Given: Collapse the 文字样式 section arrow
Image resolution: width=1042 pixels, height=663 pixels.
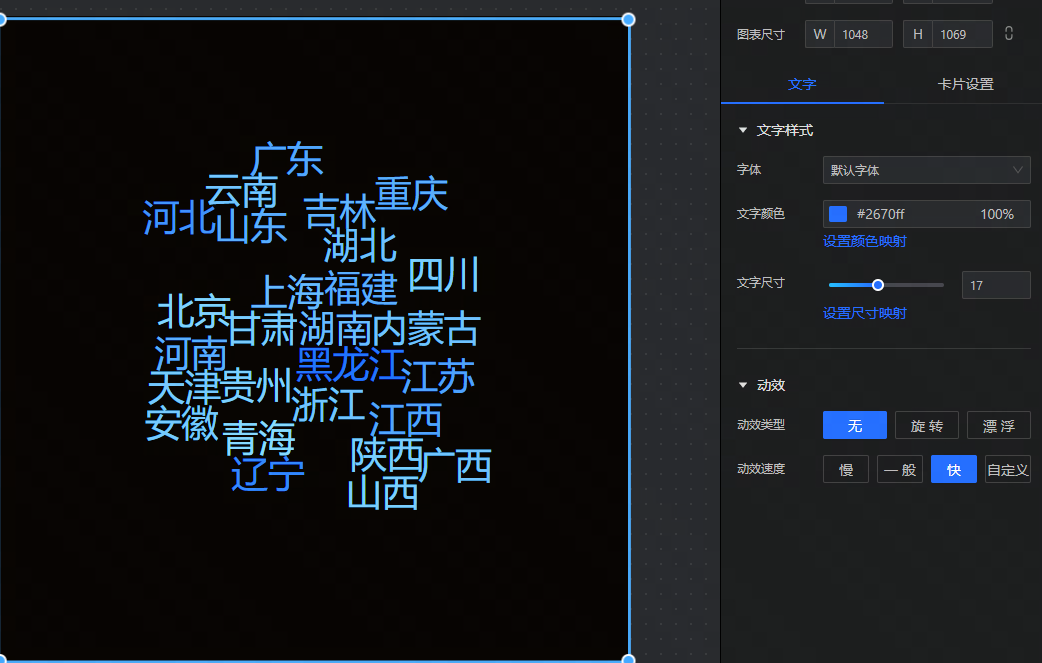Looking at the screenshot, I should tap(743, 130).
